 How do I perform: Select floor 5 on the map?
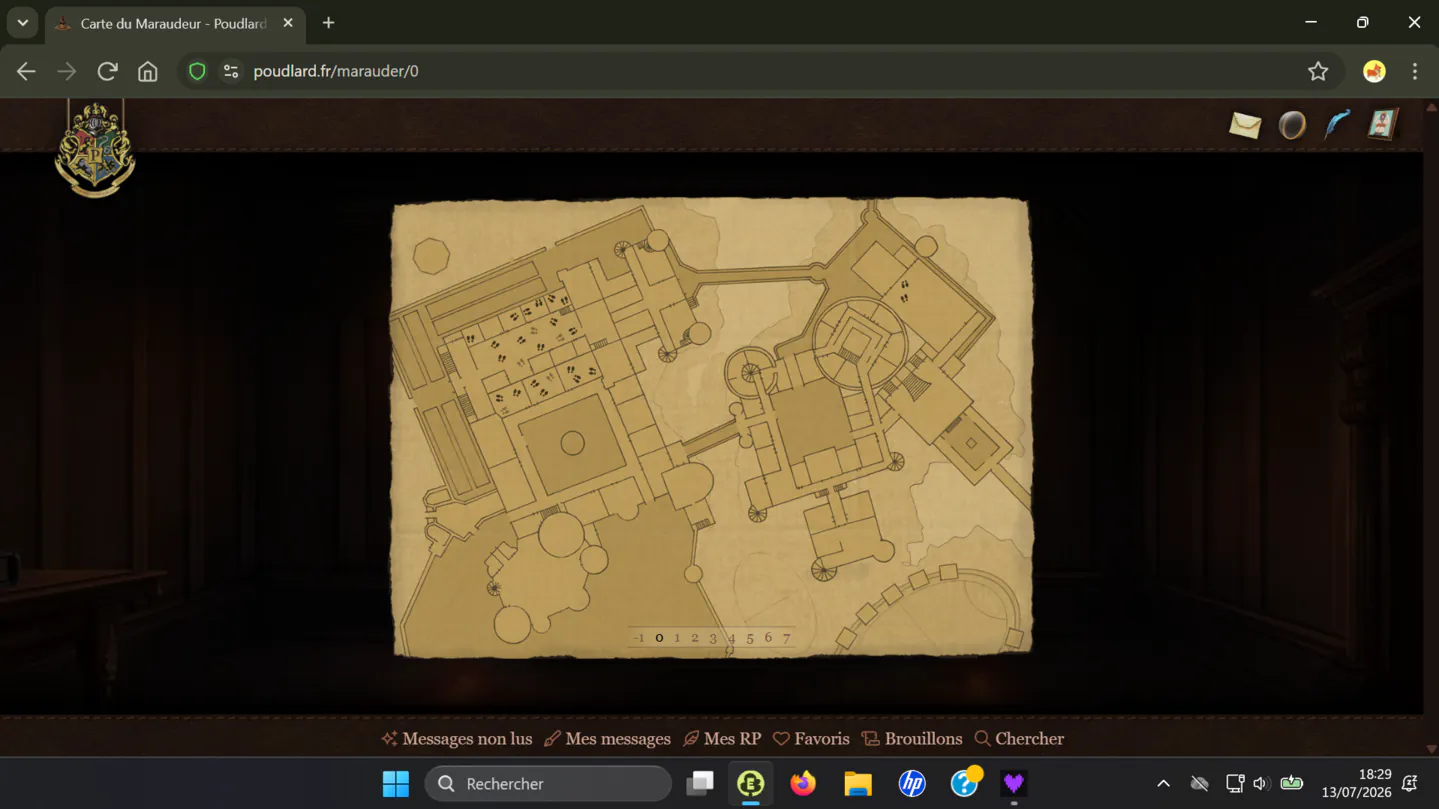(x=750, y=638)
